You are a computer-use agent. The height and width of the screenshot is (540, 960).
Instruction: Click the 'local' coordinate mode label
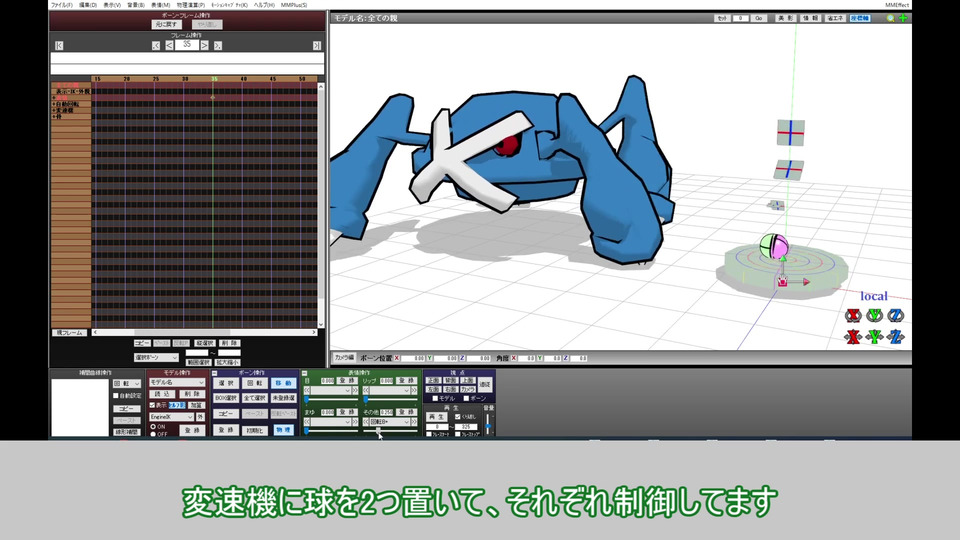point(874,296)
